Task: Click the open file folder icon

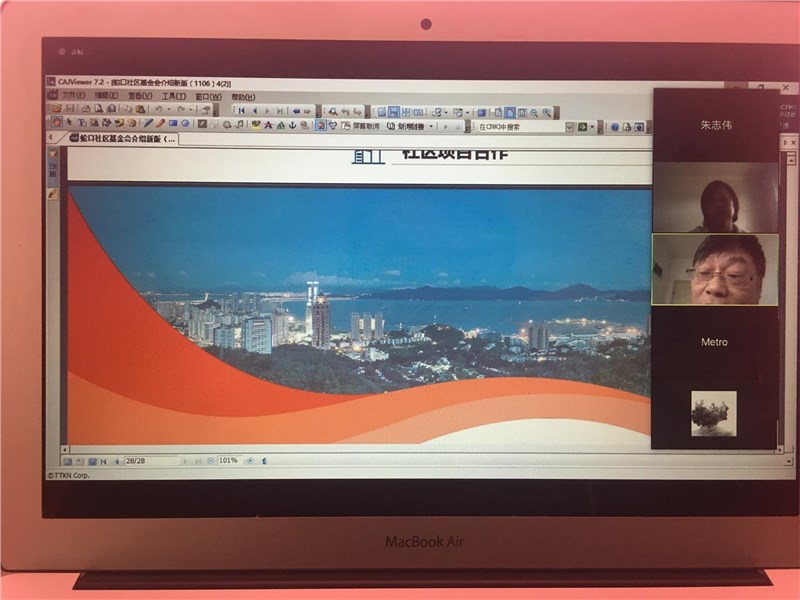Action: click(x=57, y=110)
